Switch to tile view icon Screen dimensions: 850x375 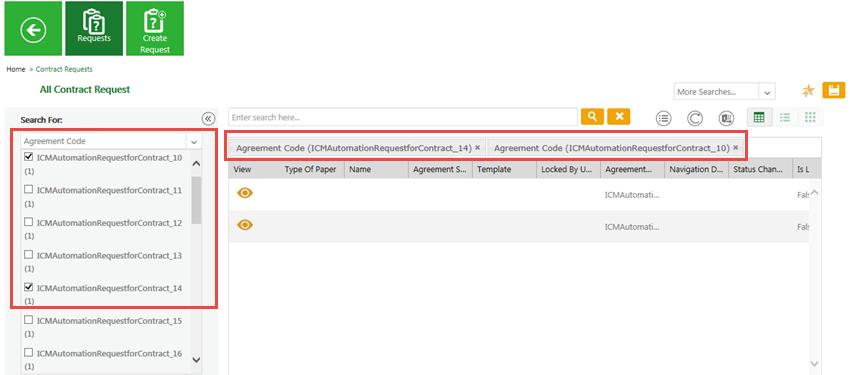[810, 117]
